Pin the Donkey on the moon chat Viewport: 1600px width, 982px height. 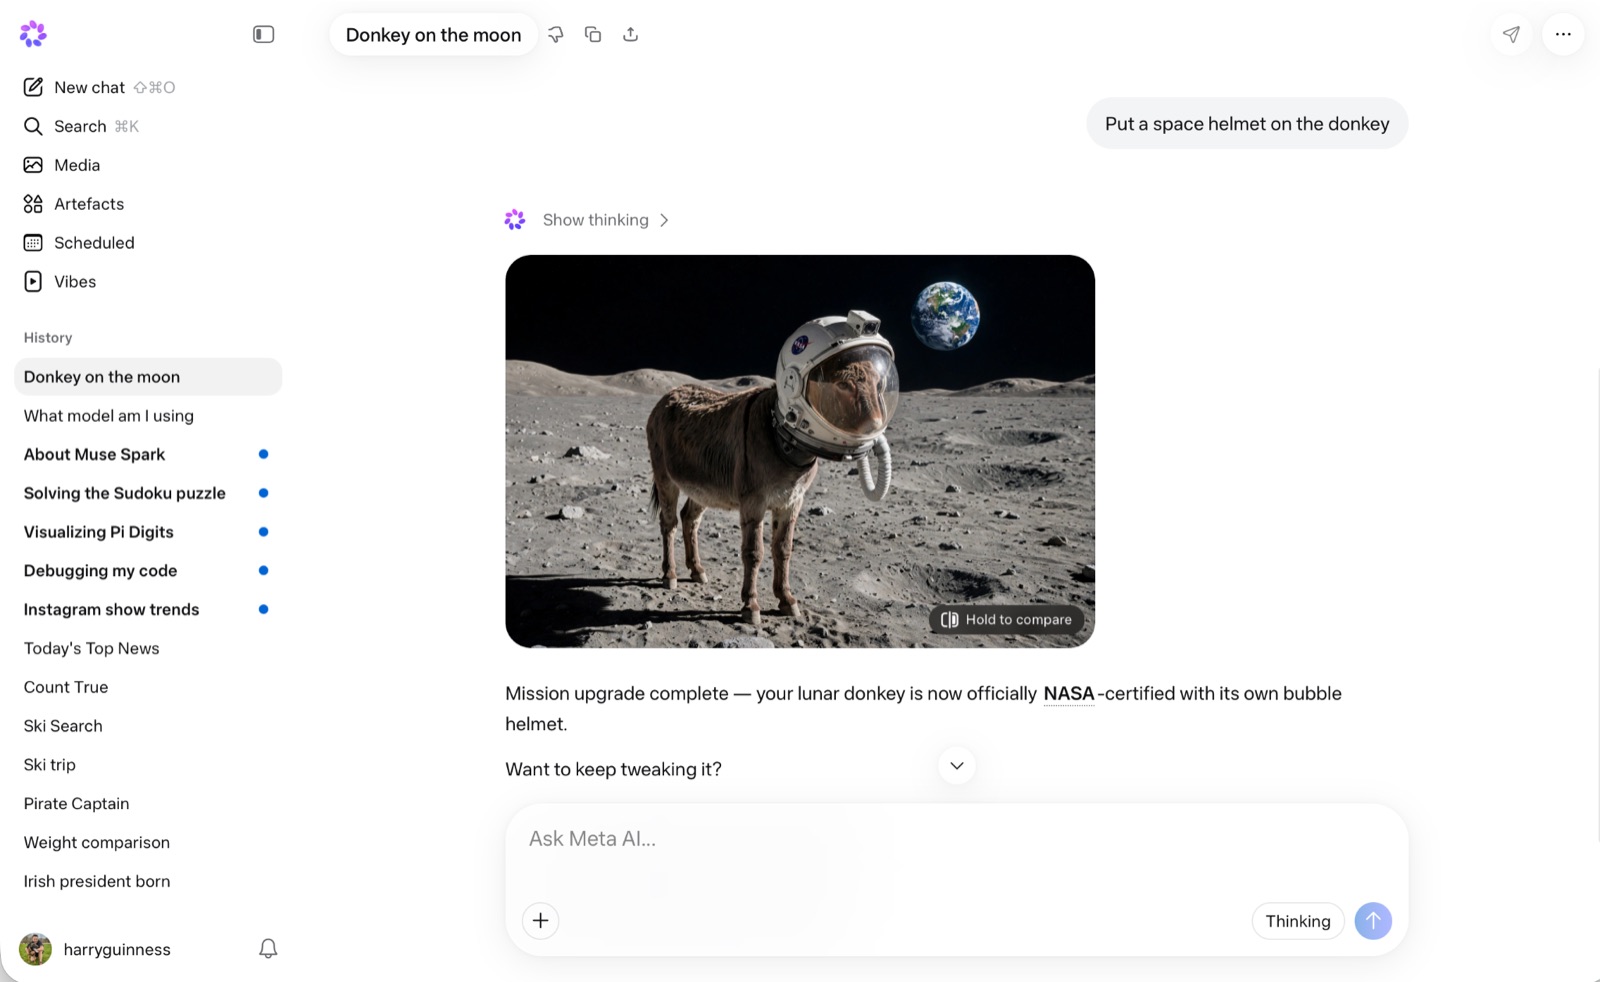[x=556, y=34]
